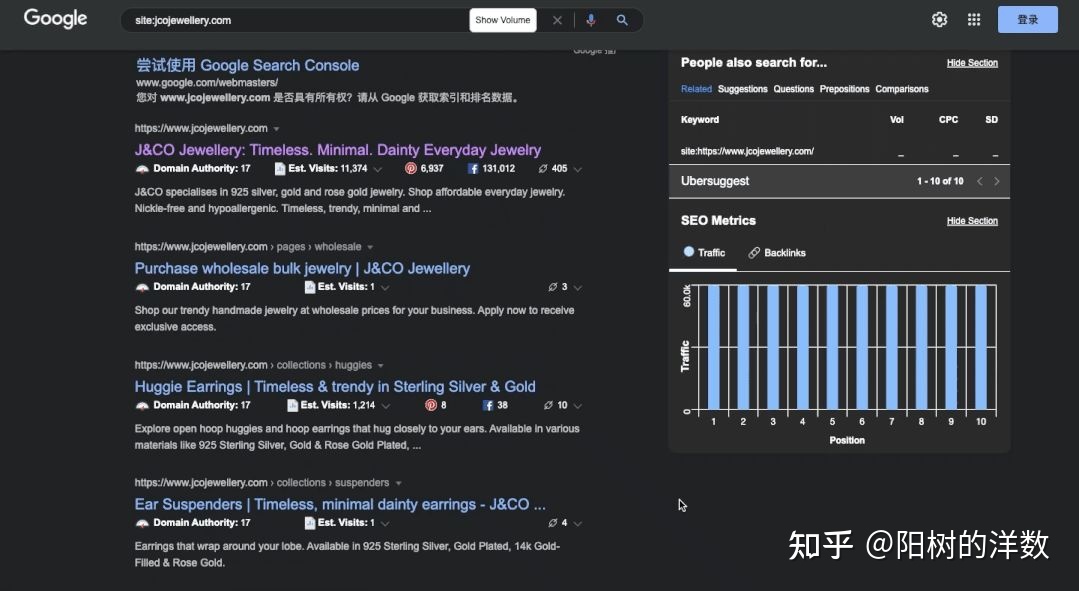
Task: Switch to the Questions tab
Action: point(793,89)
